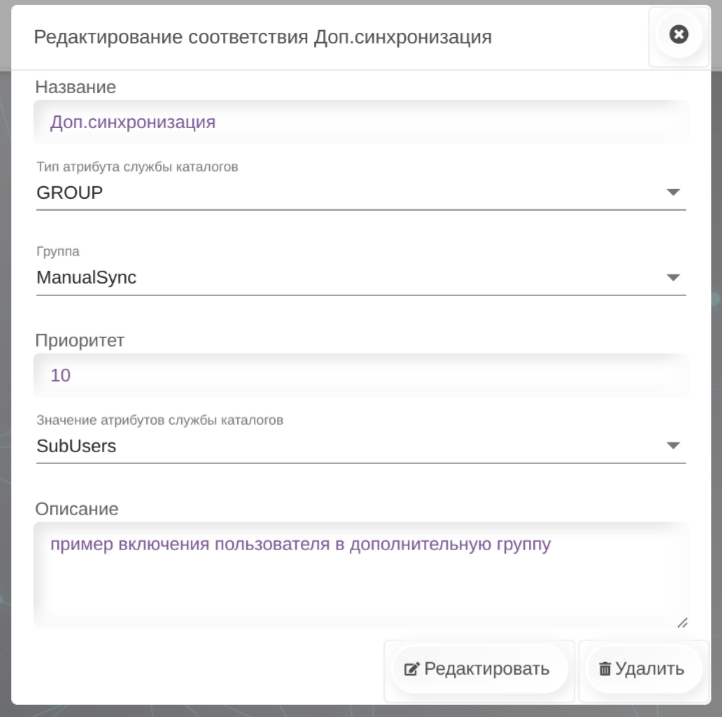
Task: Focus the Название field with Доп.синхронизация
Action: (360, 123)
